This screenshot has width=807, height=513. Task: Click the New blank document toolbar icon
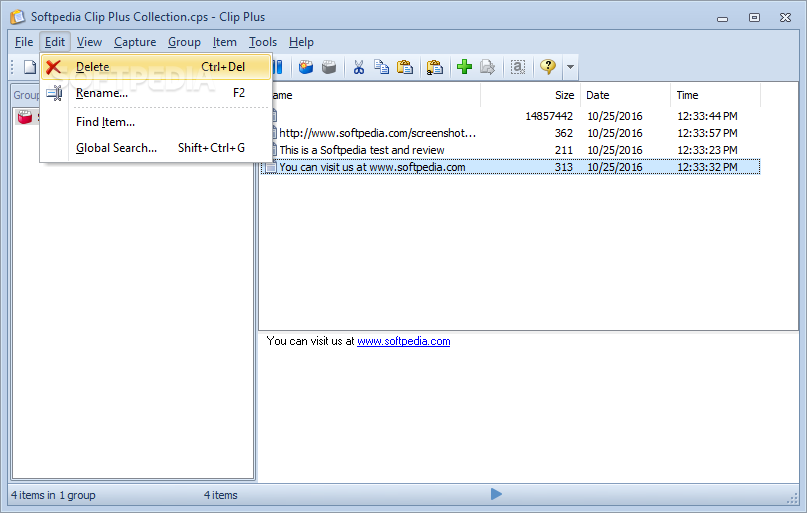coord(30,67)
